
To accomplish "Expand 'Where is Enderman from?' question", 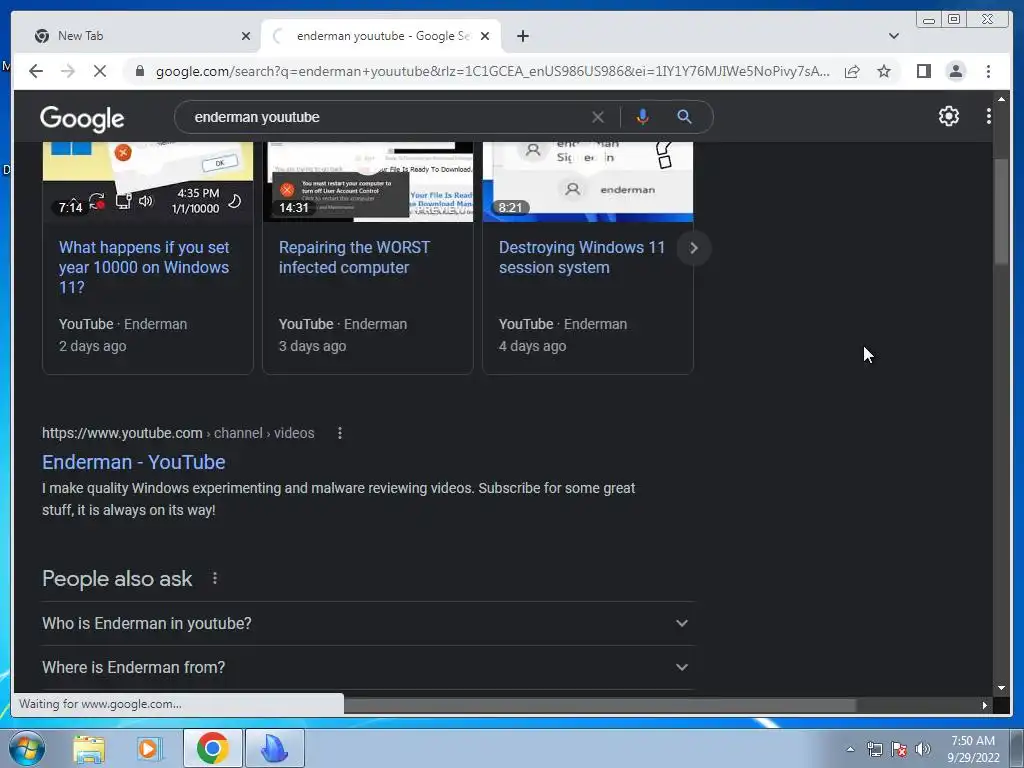I will point(368,667).
